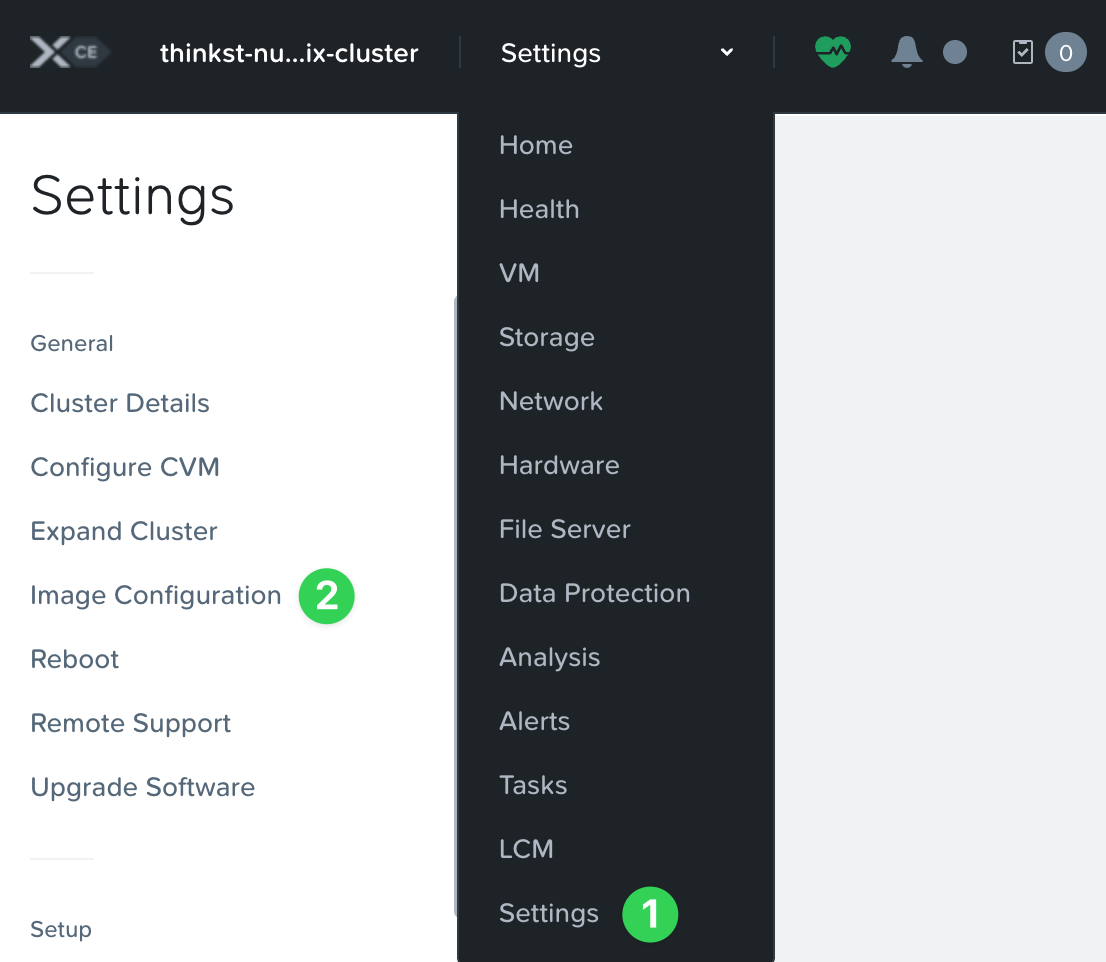
Task: Open the tasks clipboard icon
Action: pyautogui.click(x=1023, y=52)
